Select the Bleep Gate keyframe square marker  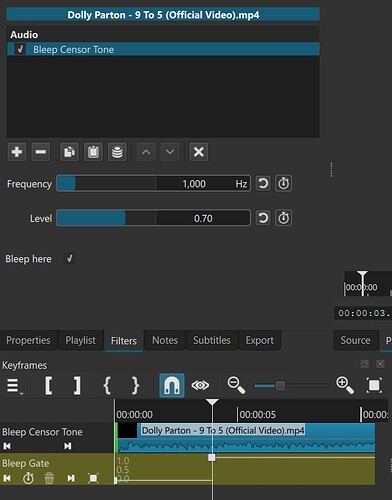(x=212, y=458)
